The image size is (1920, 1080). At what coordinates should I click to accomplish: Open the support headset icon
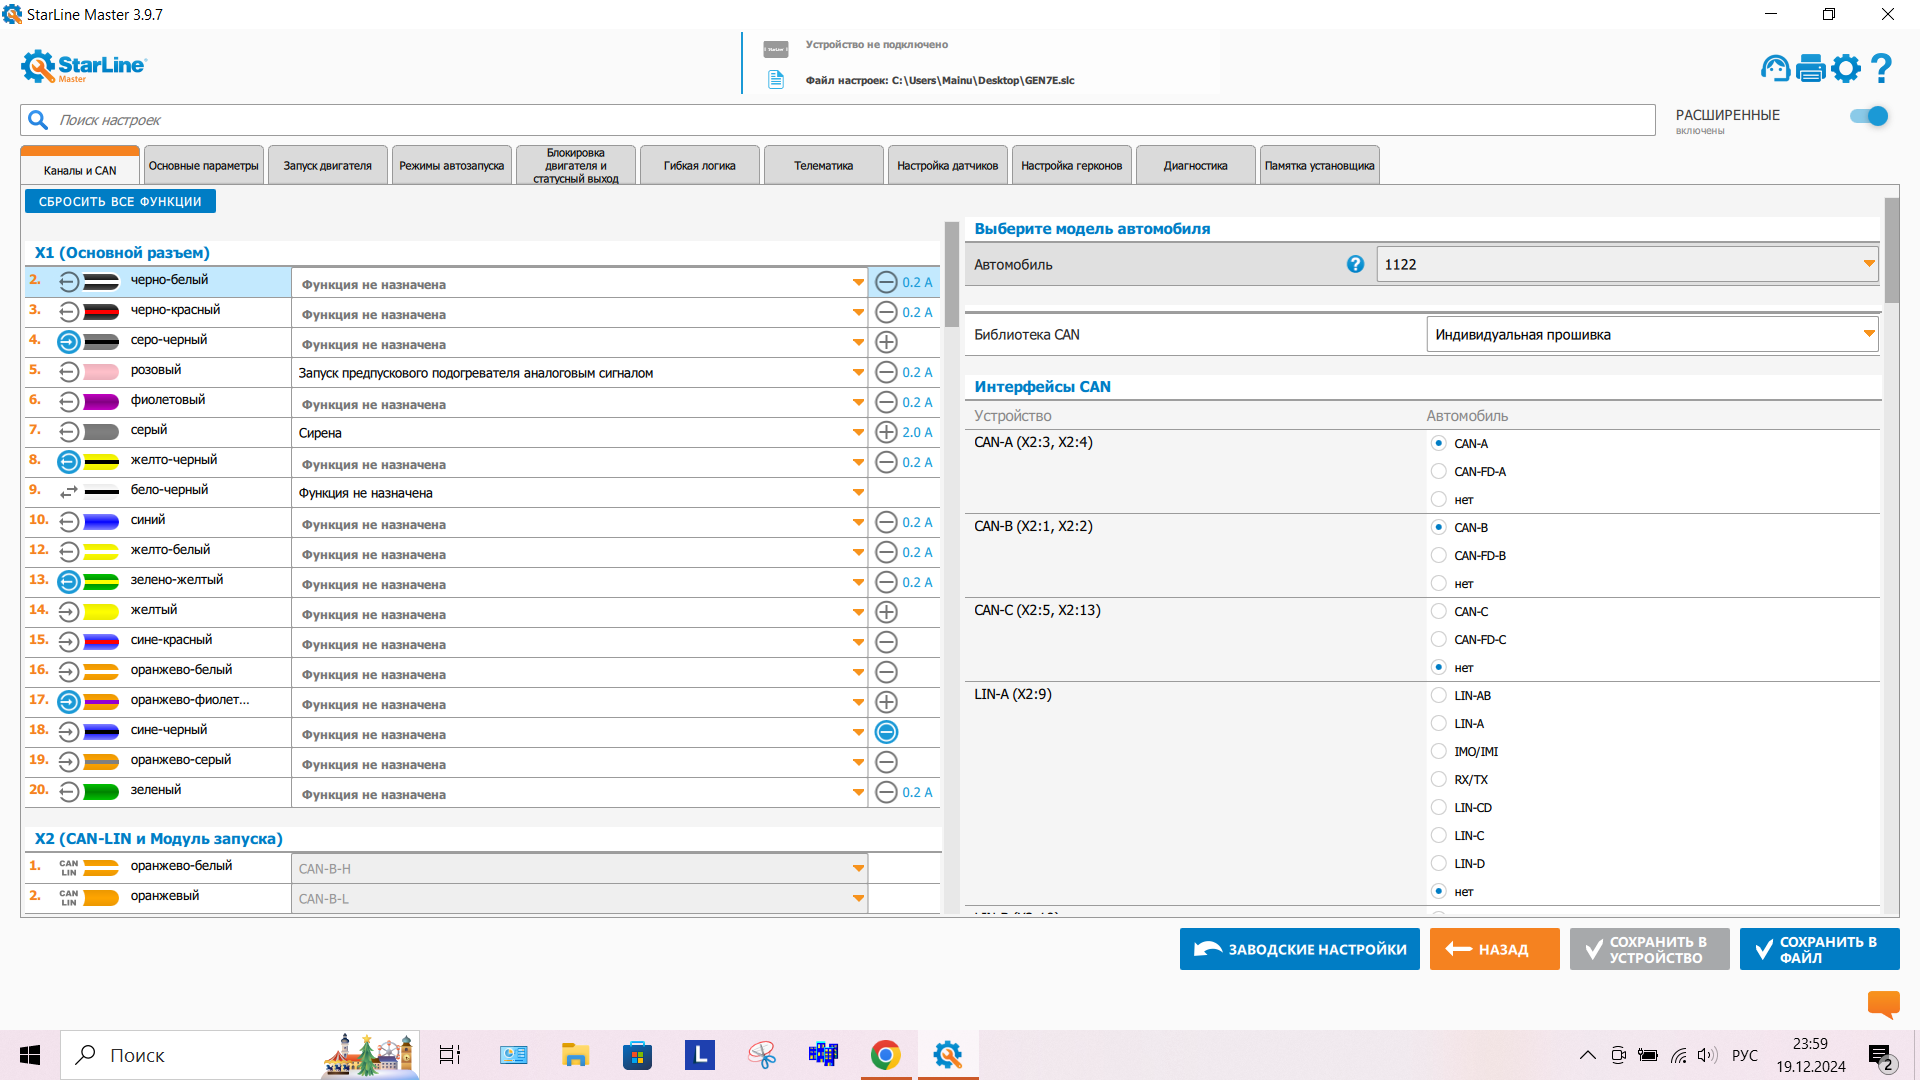coord(1776,68)
